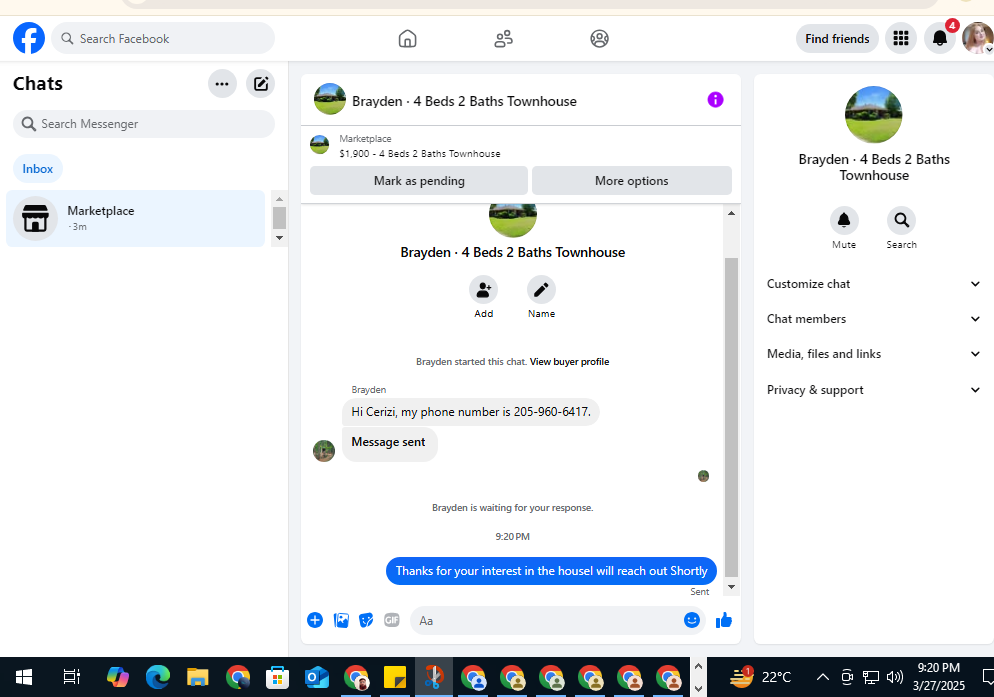Open the taskbar clock showing 9:20 PM
This screenshot has height=697, width=994.
pyautogui.click(x=938, y=677)
